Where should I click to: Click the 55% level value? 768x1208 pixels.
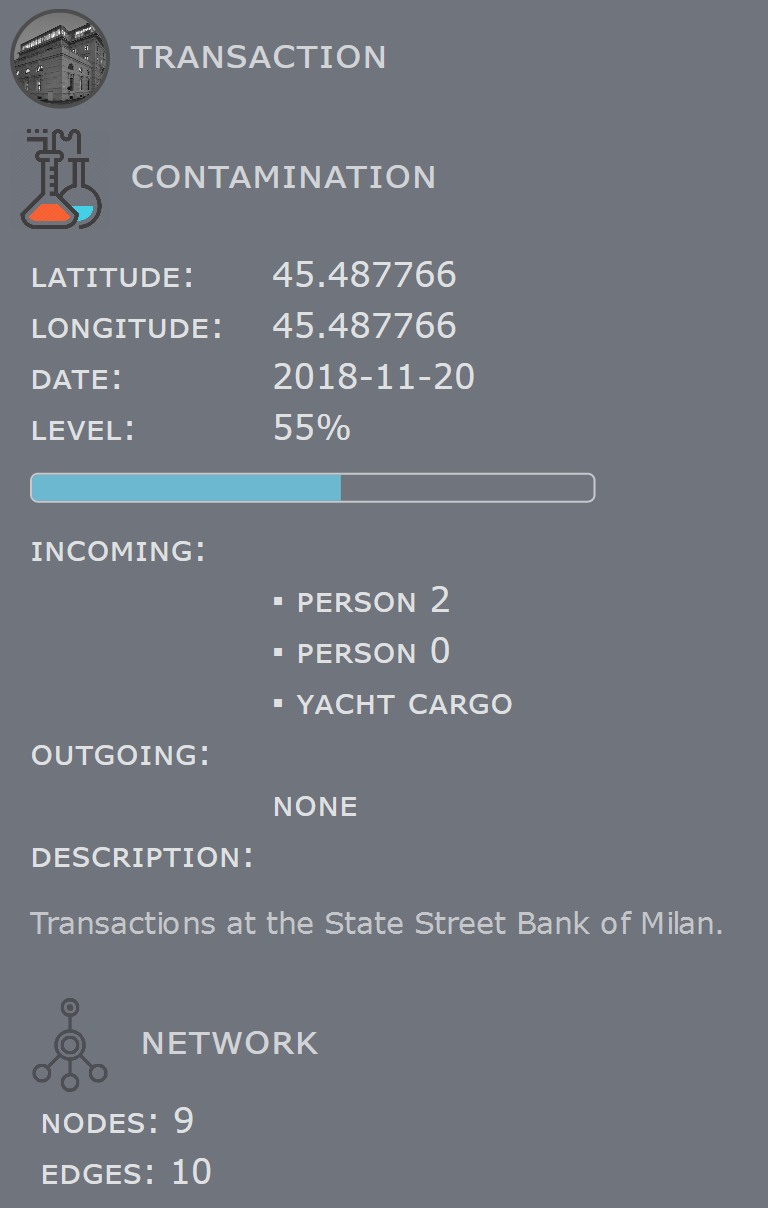pyautogui.click(x=311, y=428)
